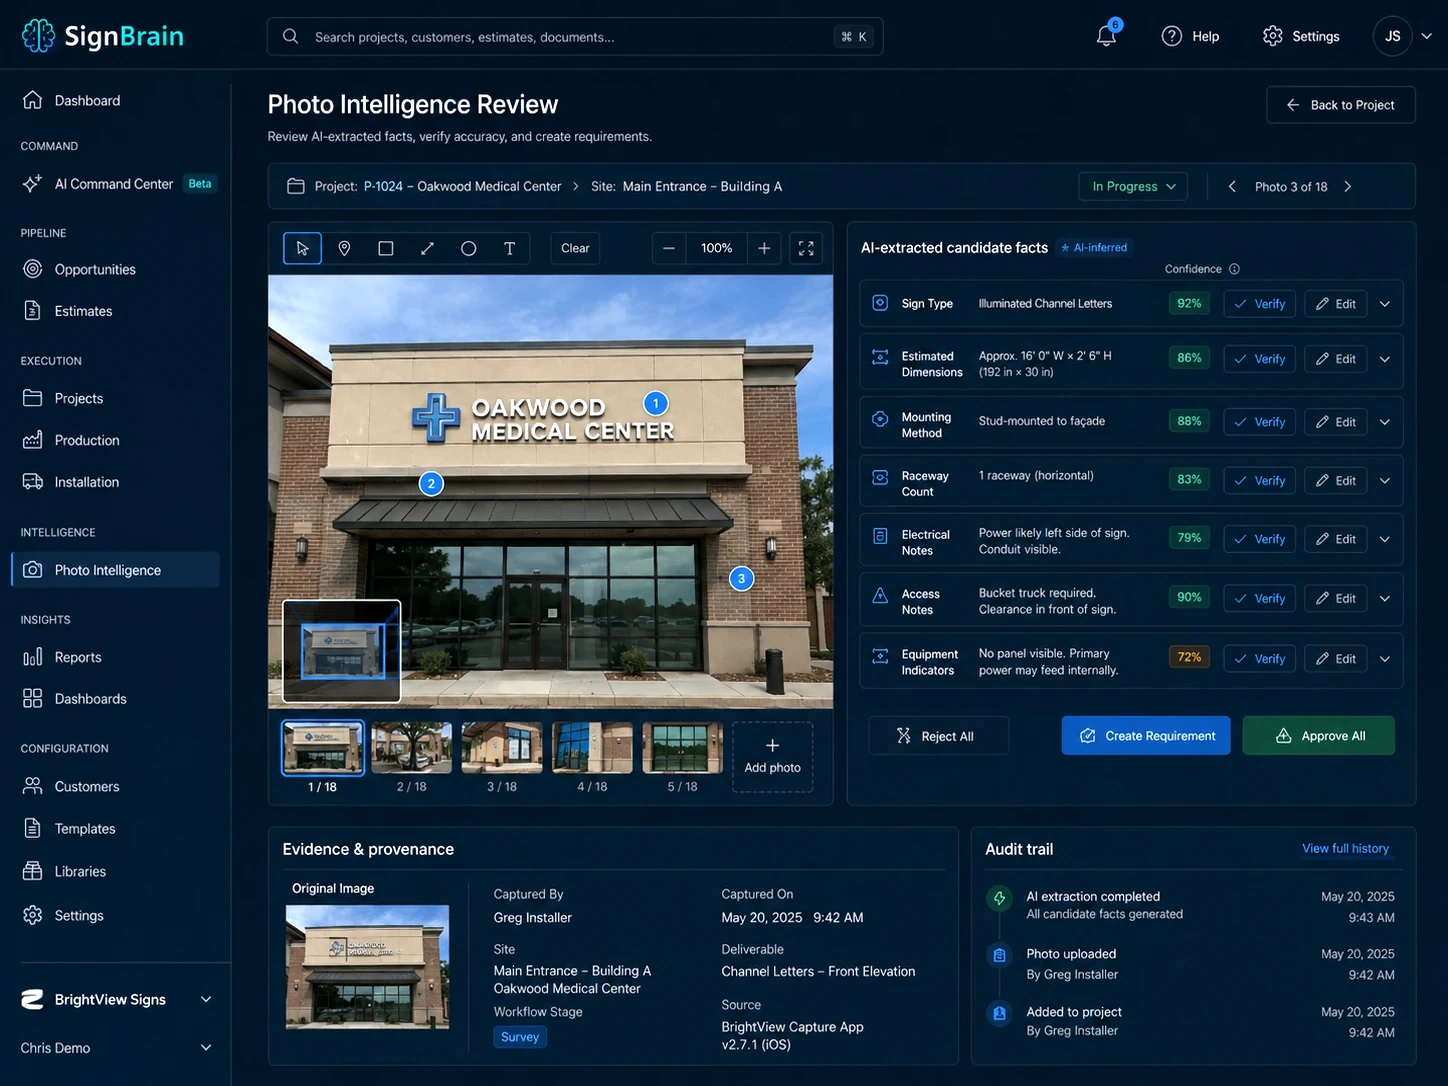Select the location pin annotation tool
Screen dimensions: 1448x1086
point(344,248)
